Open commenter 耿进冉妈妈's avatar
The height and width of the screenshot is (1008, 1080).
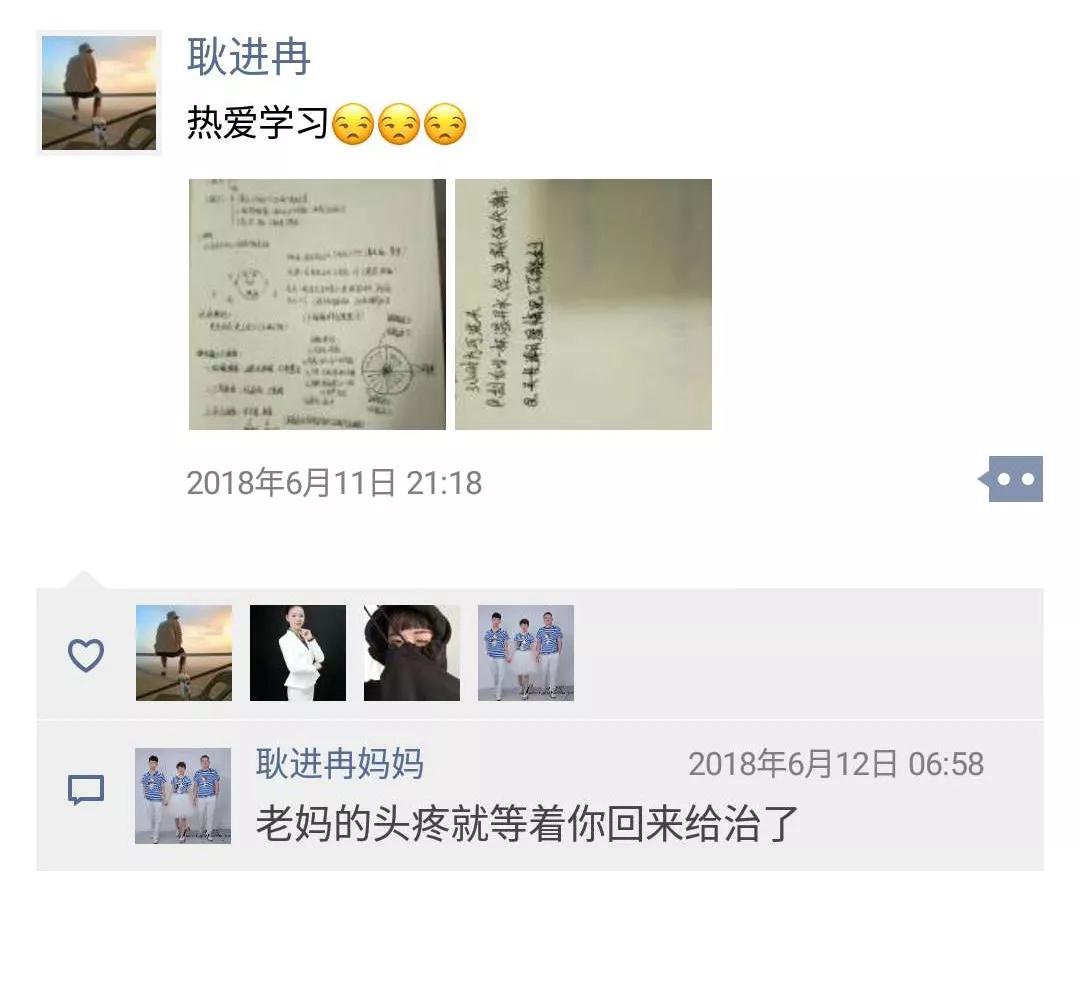tap(183, 796)
